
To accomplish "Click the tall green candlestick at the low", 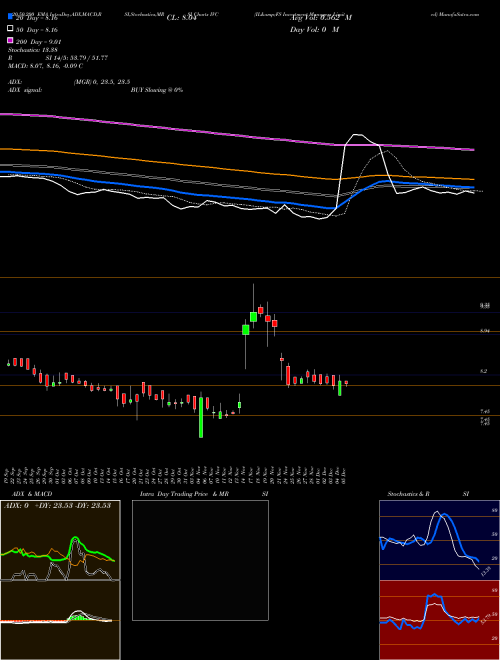I will (x=201, y=417).
